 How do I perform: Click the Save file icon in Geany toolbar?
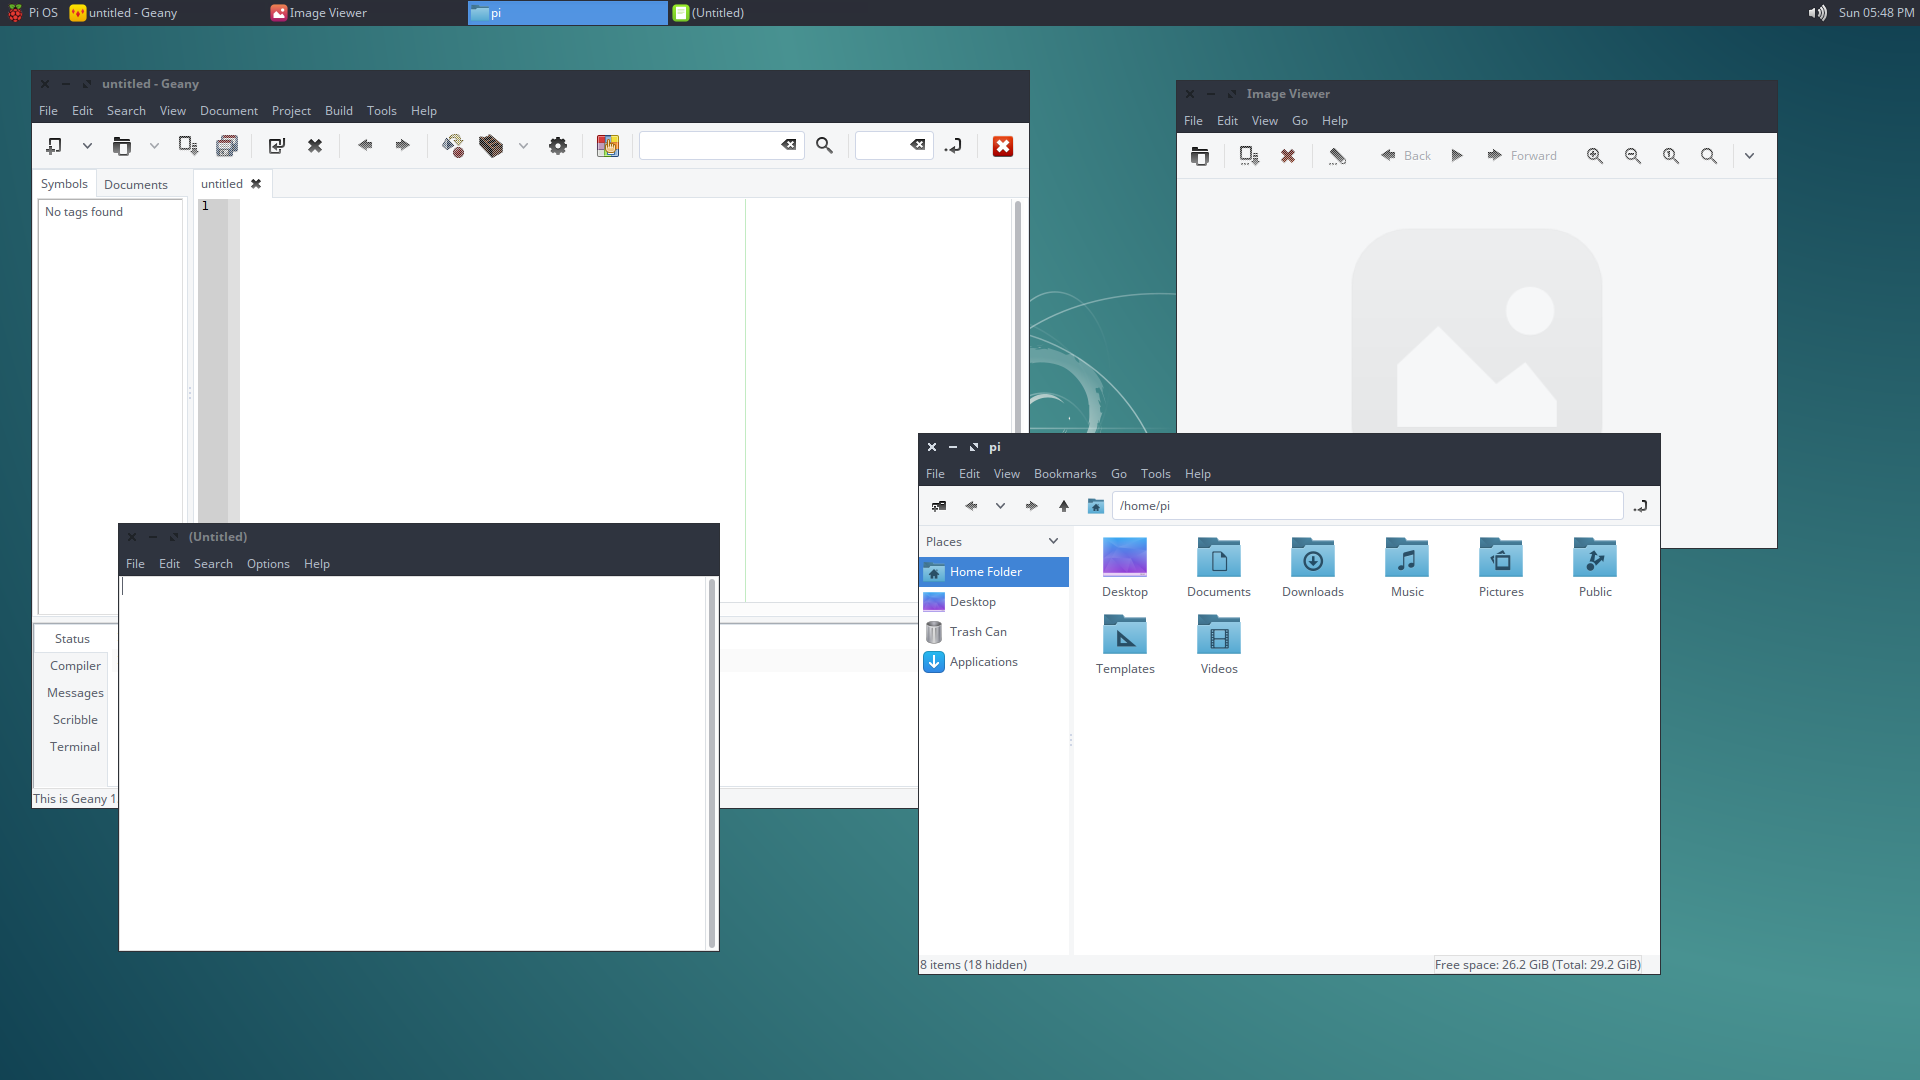(x=188, y=146)
